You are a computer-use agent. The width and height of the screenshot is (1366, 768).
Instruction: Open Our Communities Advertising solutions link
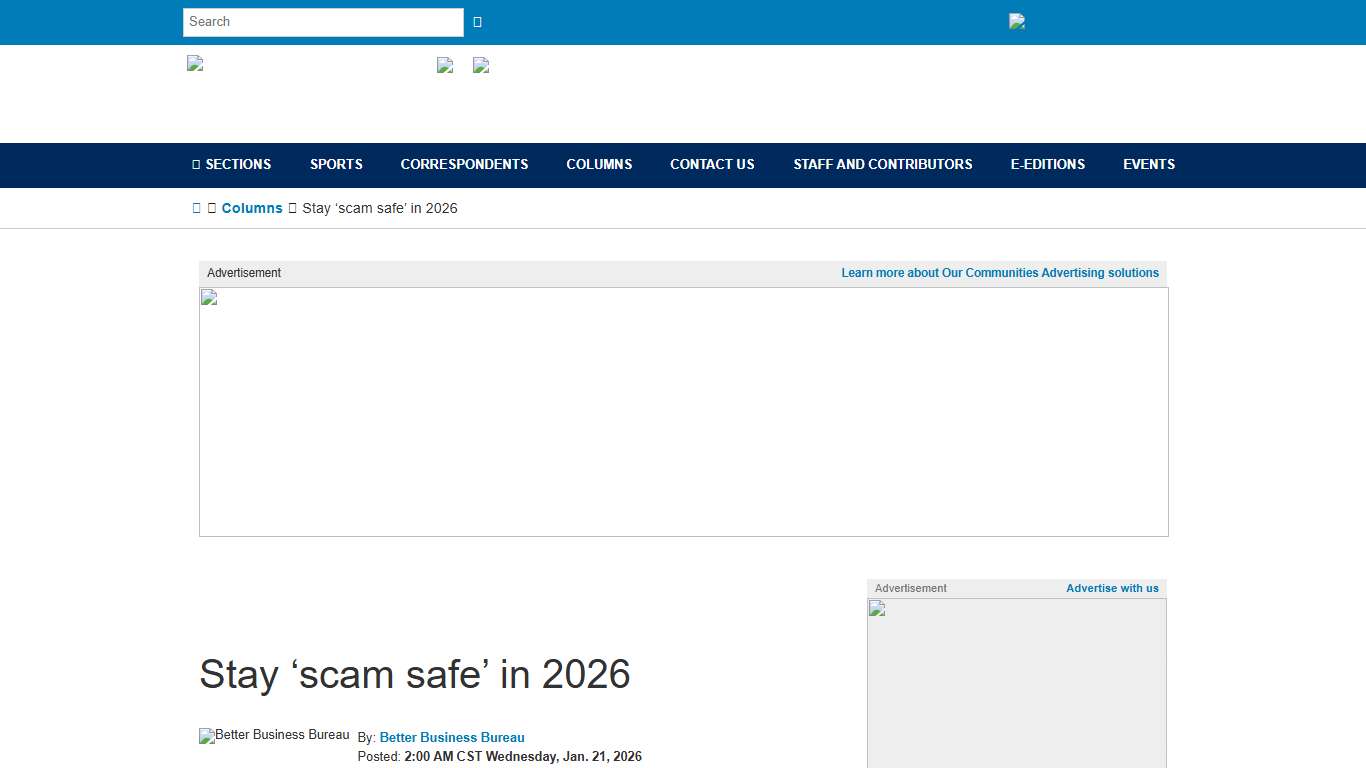1000,272
